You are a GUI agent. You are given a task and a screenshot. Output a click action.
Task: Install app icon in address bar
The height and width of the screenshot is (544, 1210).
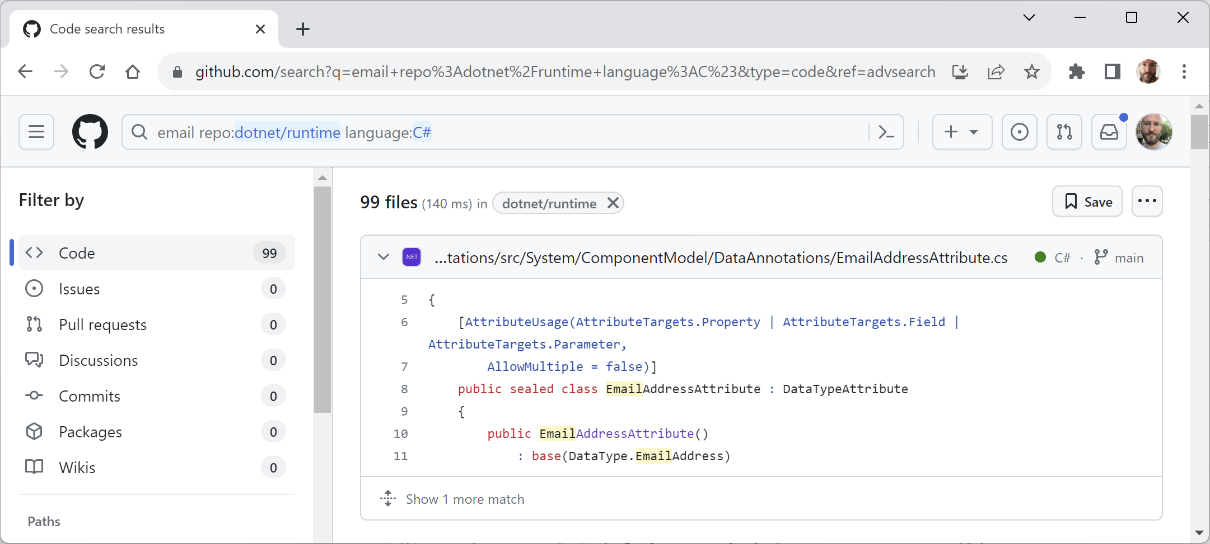[960, 72]
